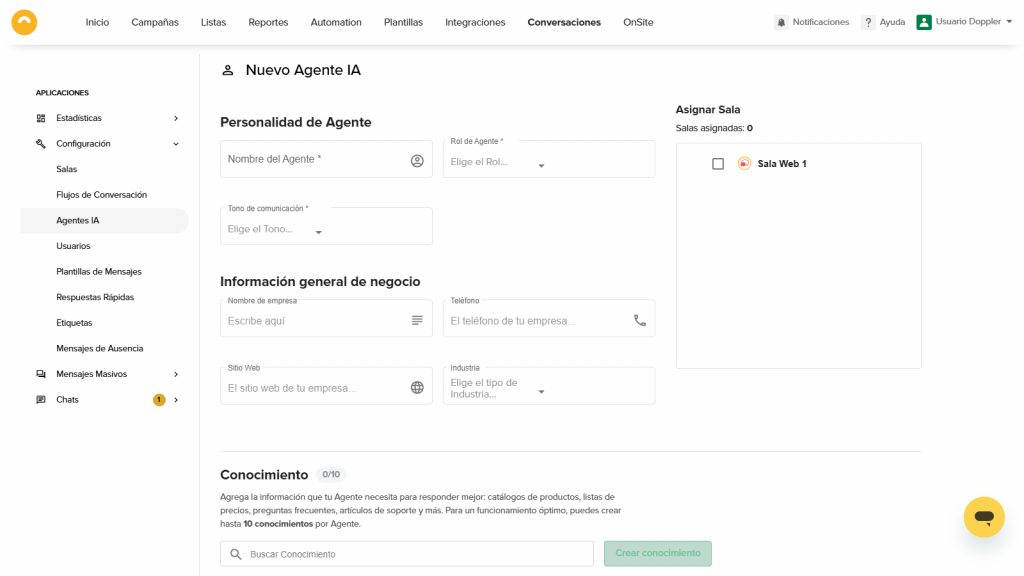This screenshot has width=1024, height=576.
Task: Click the Chats notification badge
Action: coord(159,400)
